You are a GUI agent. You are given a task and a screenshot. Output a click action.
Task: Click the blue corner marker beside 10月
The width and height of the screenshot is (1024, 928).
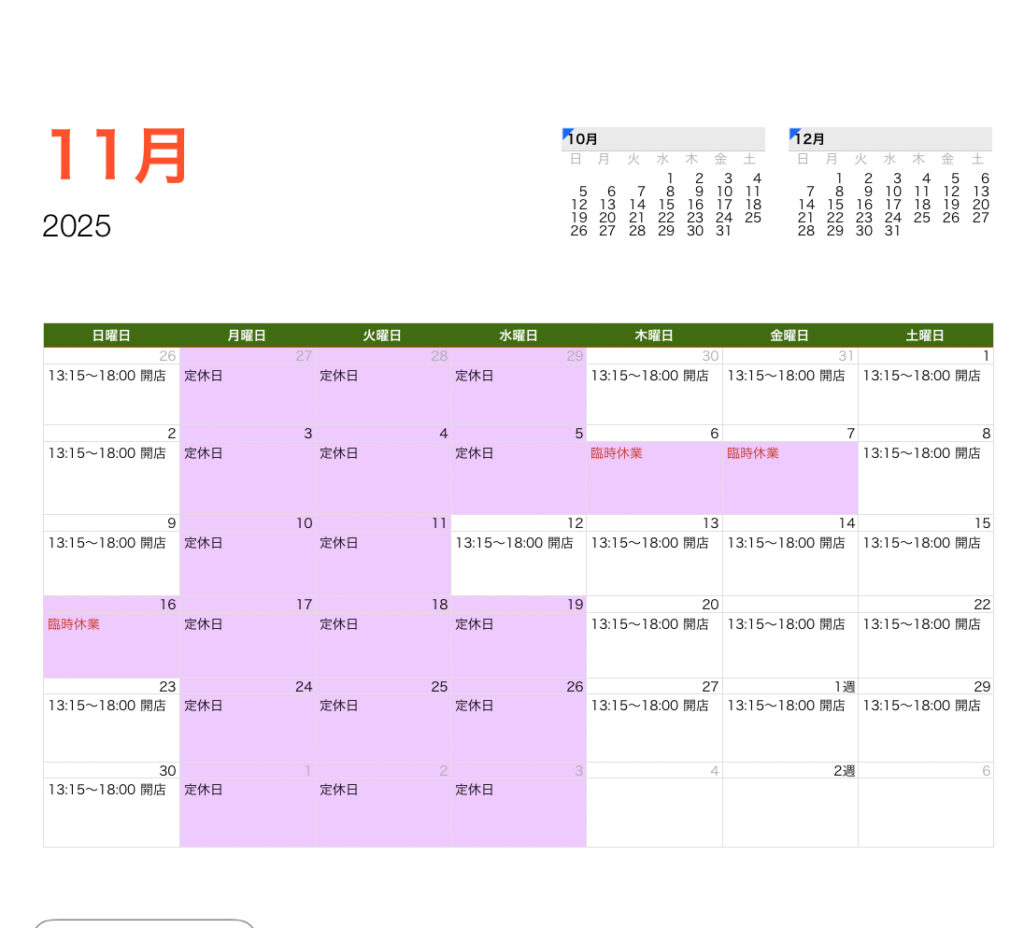567,133
